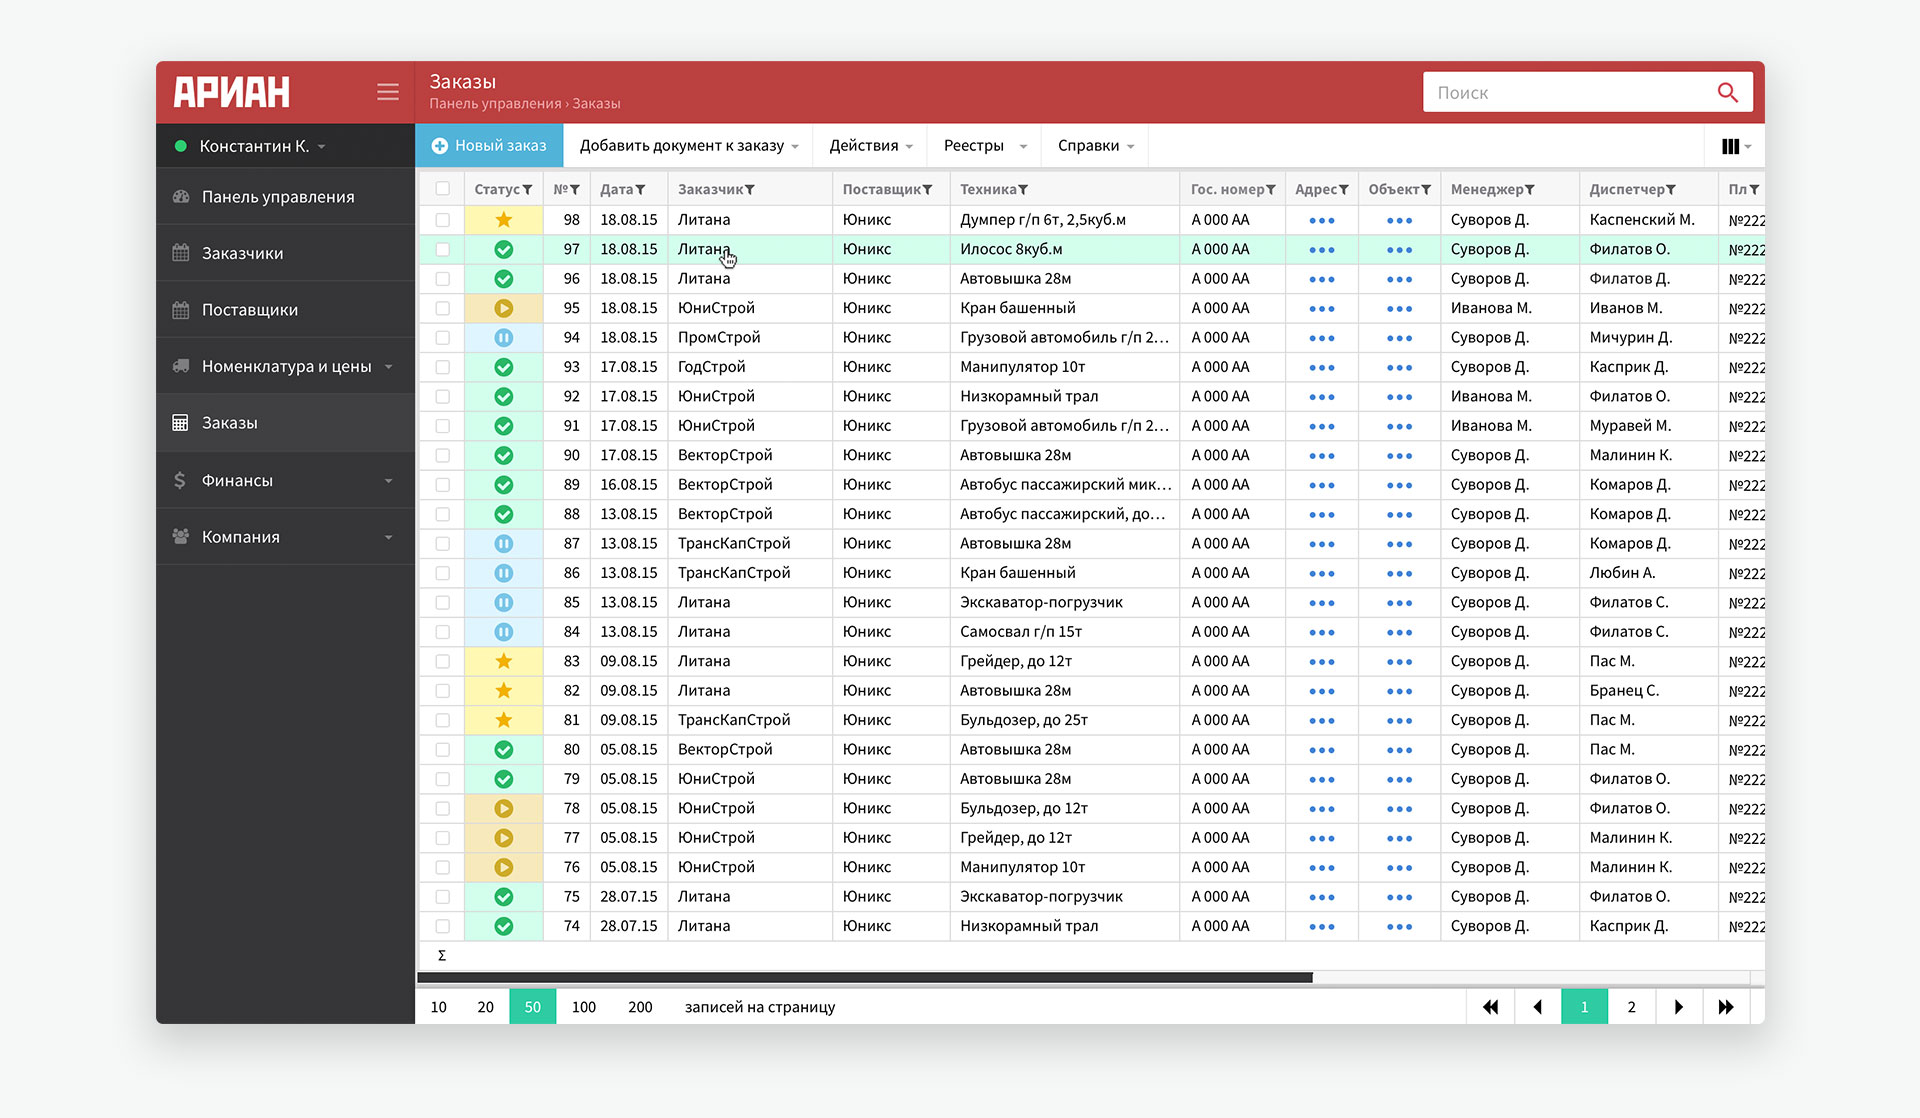Show 10 records per page

439,1007
